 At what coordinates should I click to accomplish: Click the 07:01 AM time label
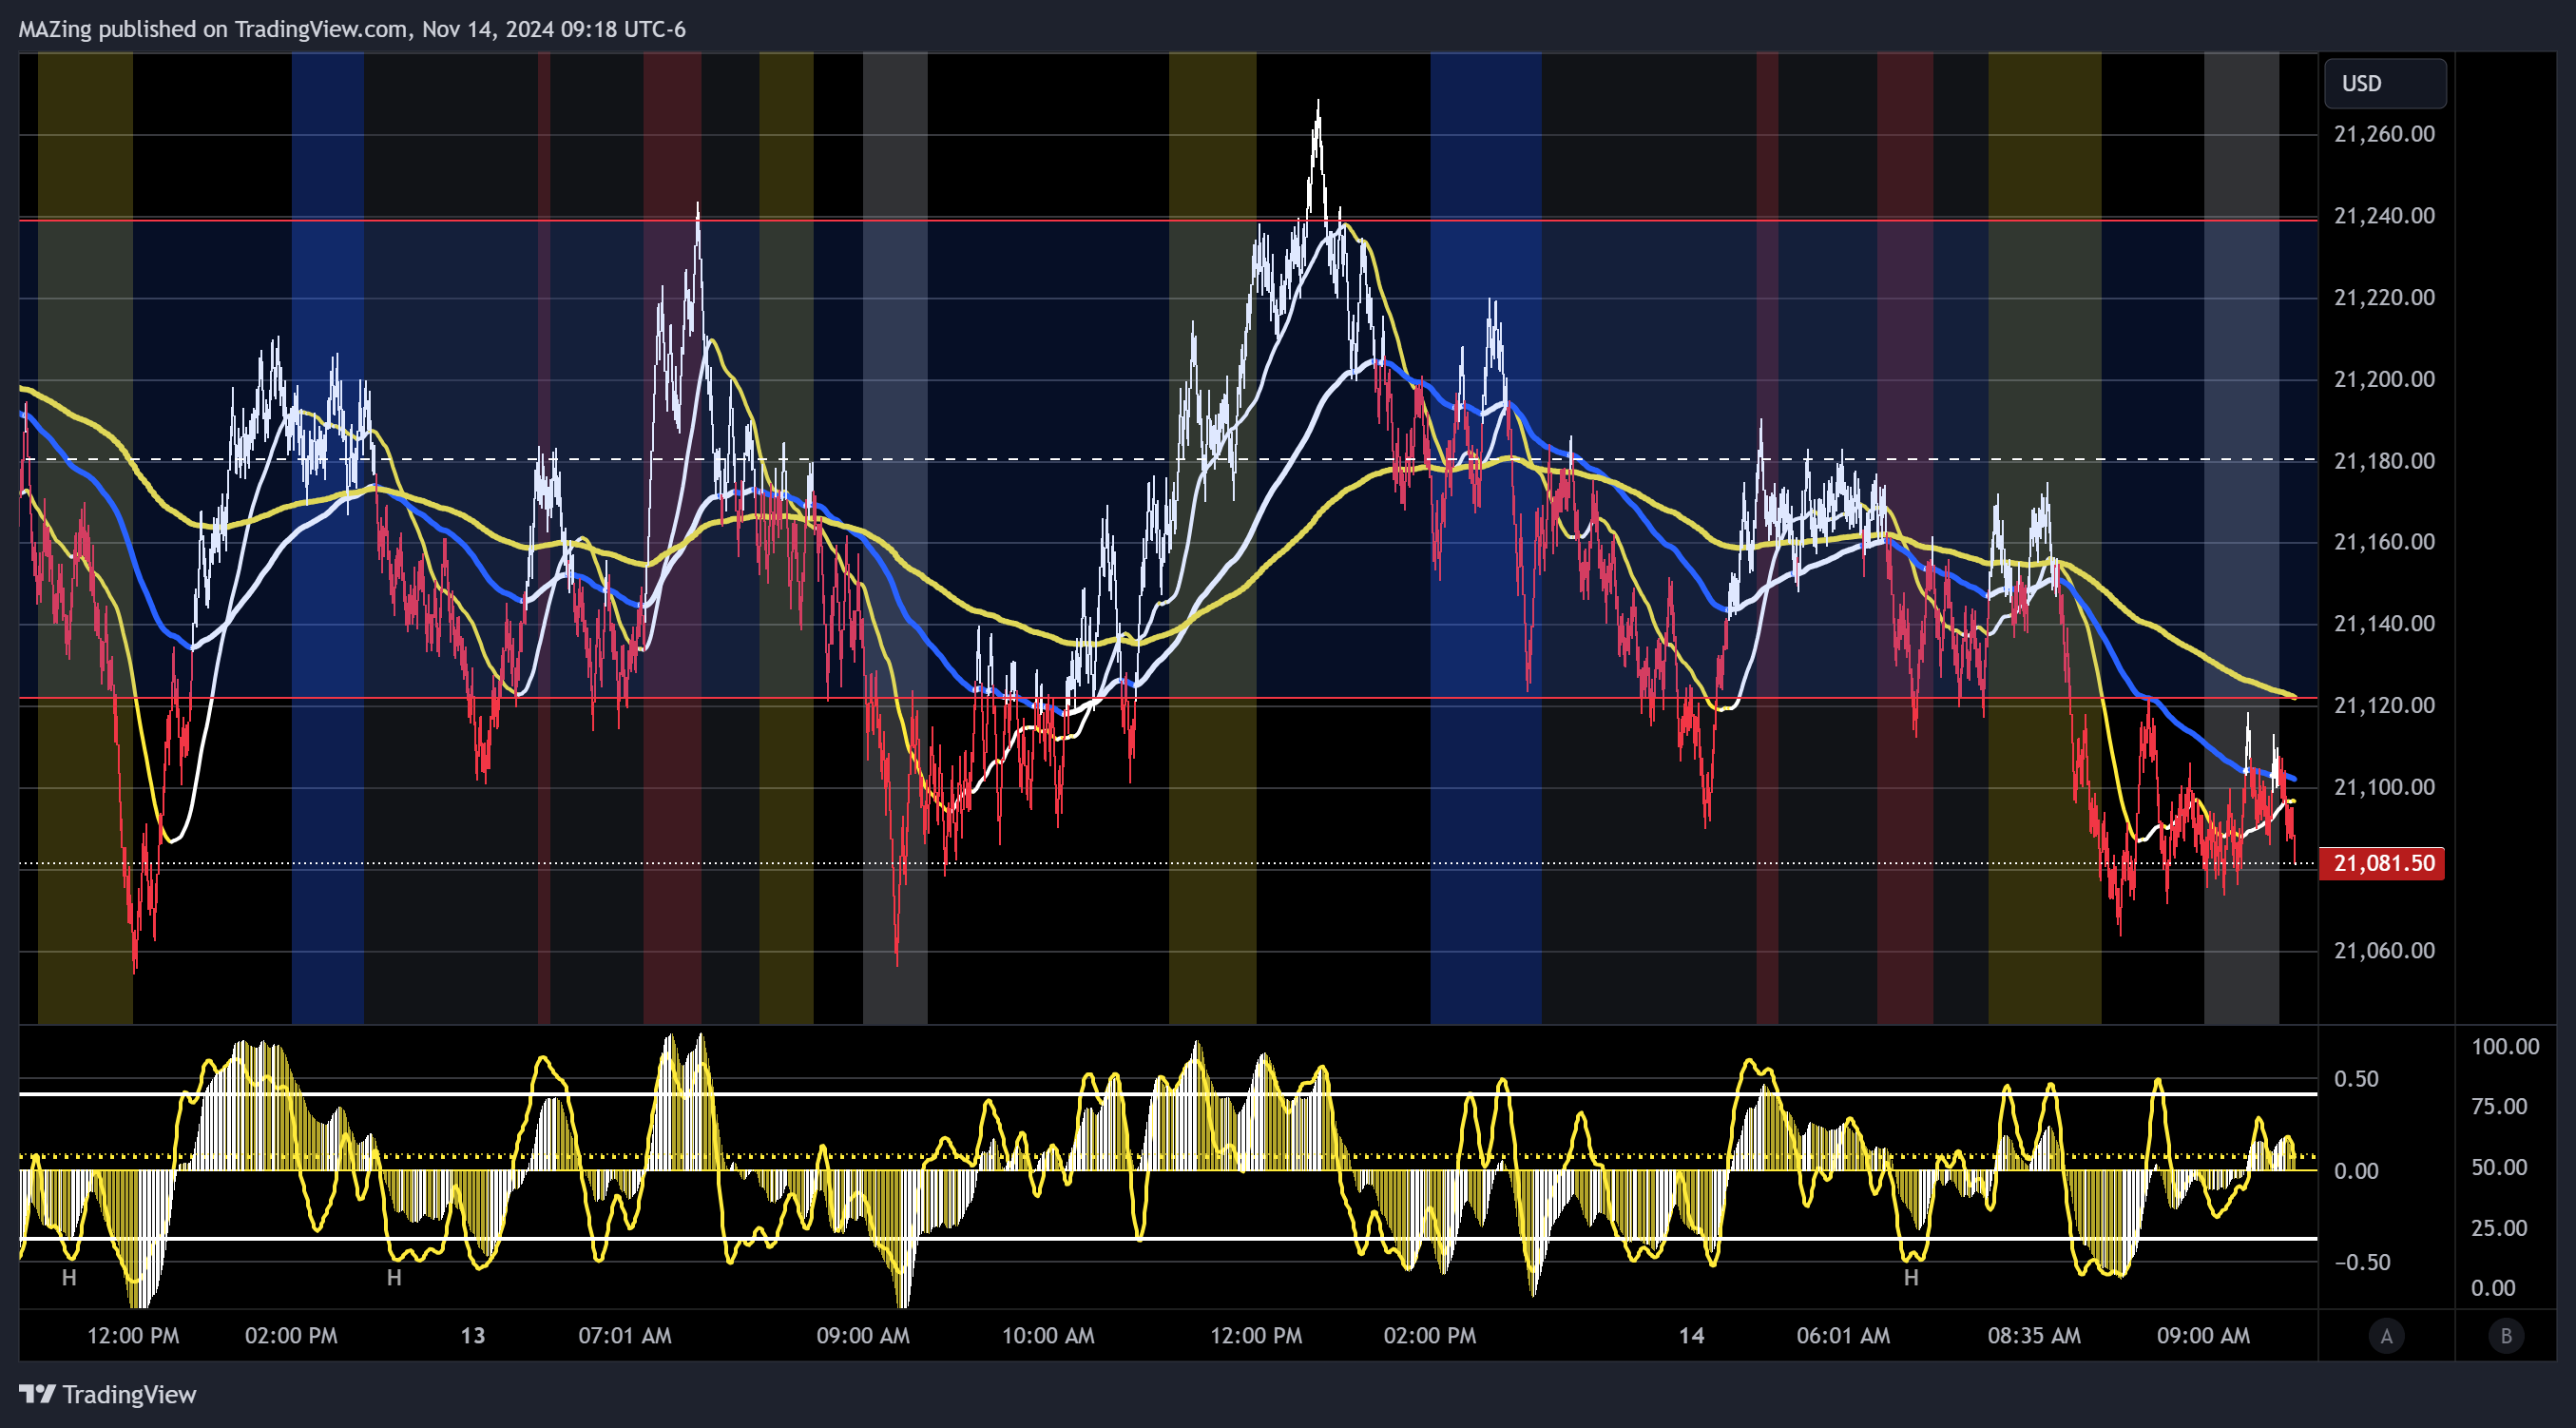coord(625,1336)
